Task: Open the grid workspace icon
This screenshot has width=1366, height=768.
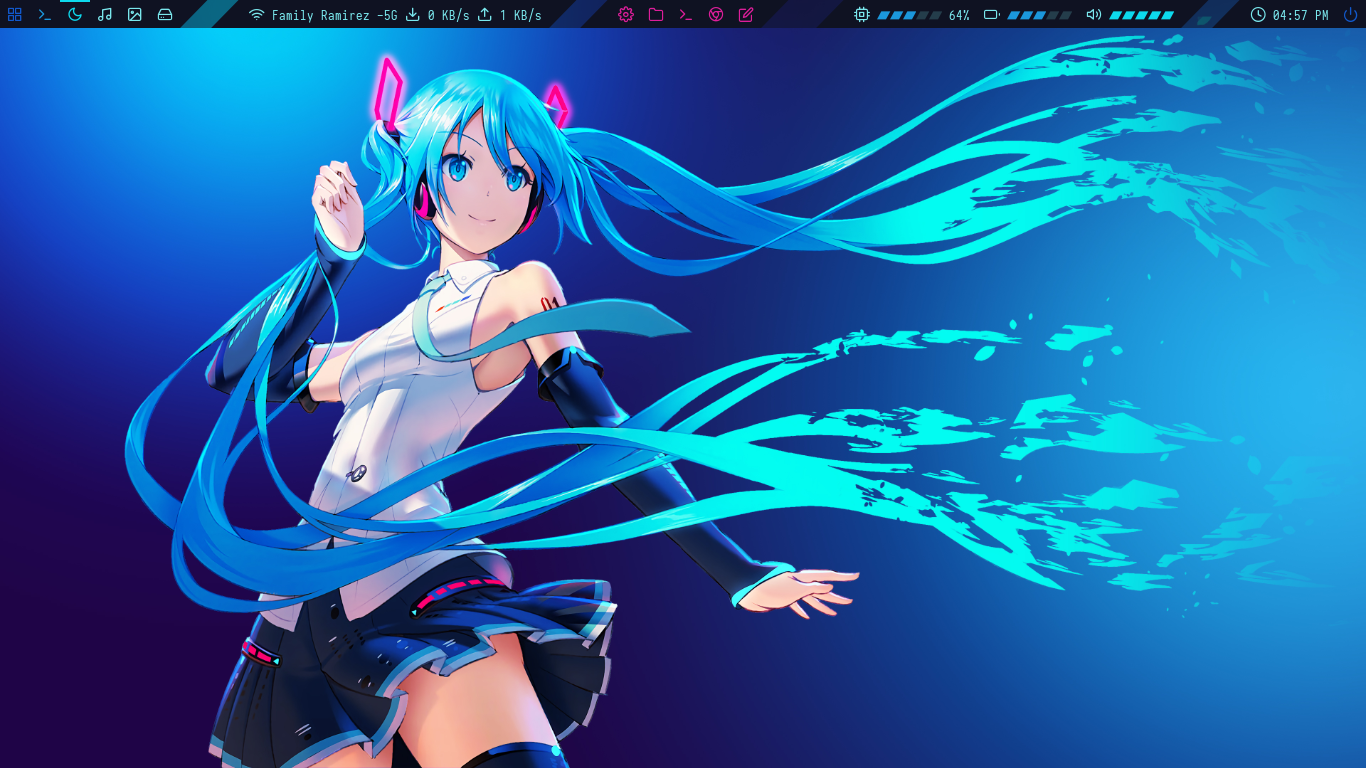Action: pos(14,15)
